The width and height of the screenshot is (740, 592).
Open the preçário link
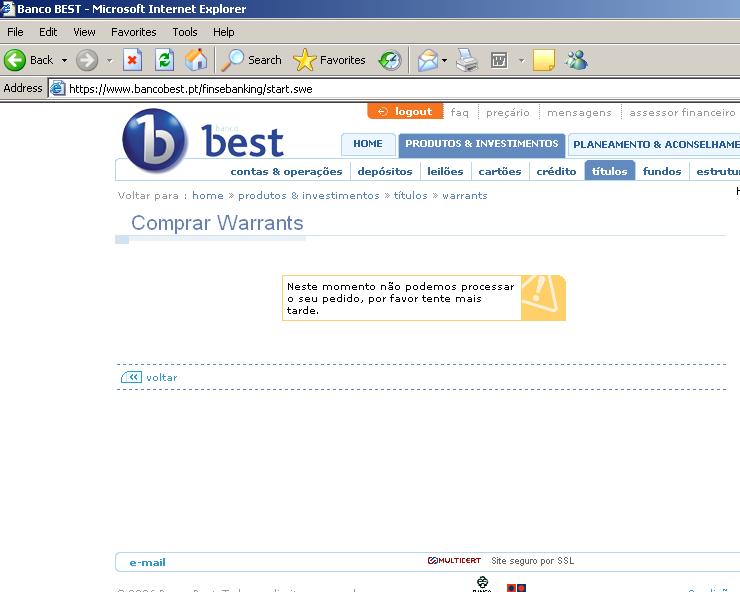click(x=508, y=113)
